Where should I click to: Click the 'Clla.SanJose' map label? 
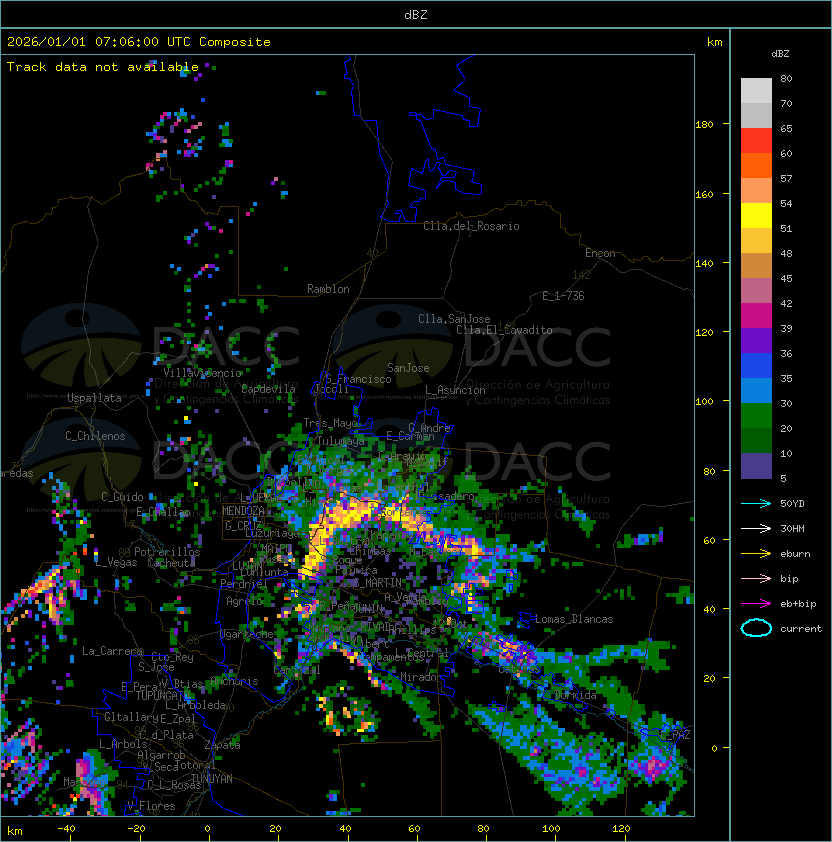454,319
